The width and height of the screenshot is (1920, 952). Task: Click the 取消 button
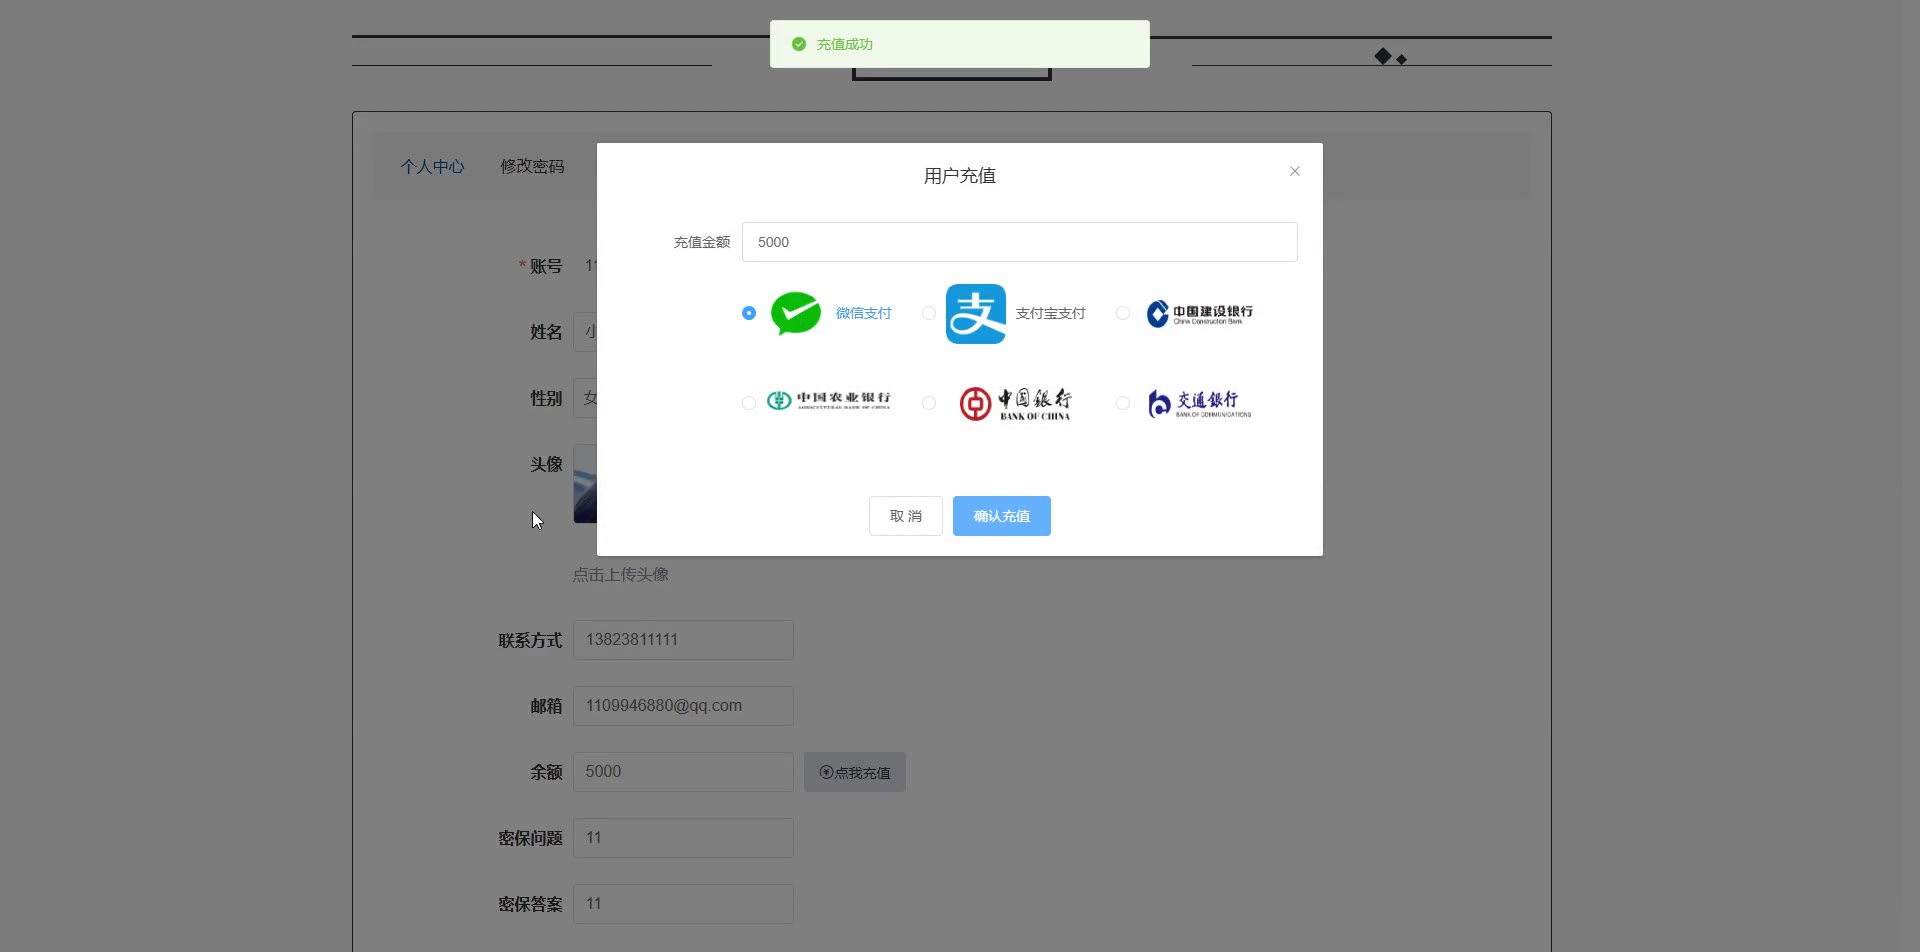906,516
